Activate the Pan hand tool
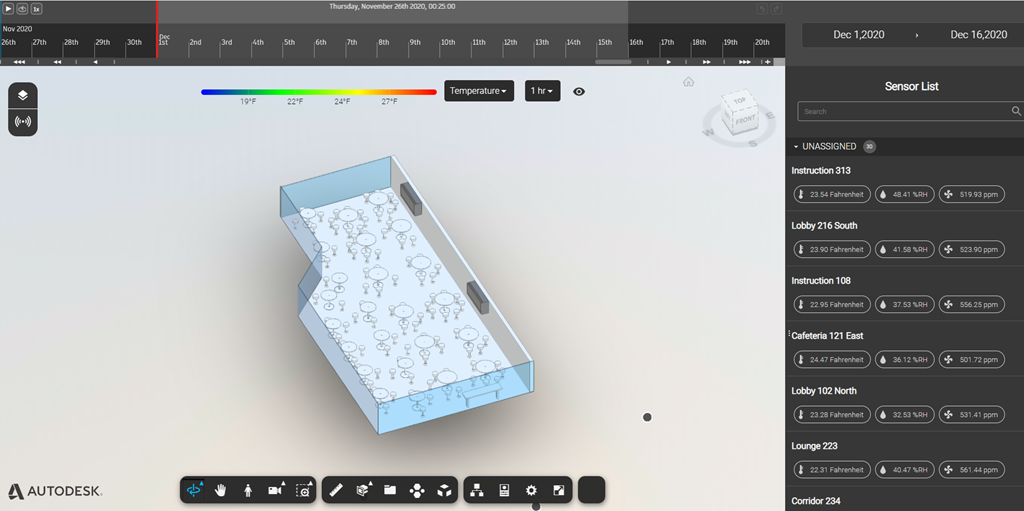This screenshot has height=511, width=1024. [x=220, y=490]
